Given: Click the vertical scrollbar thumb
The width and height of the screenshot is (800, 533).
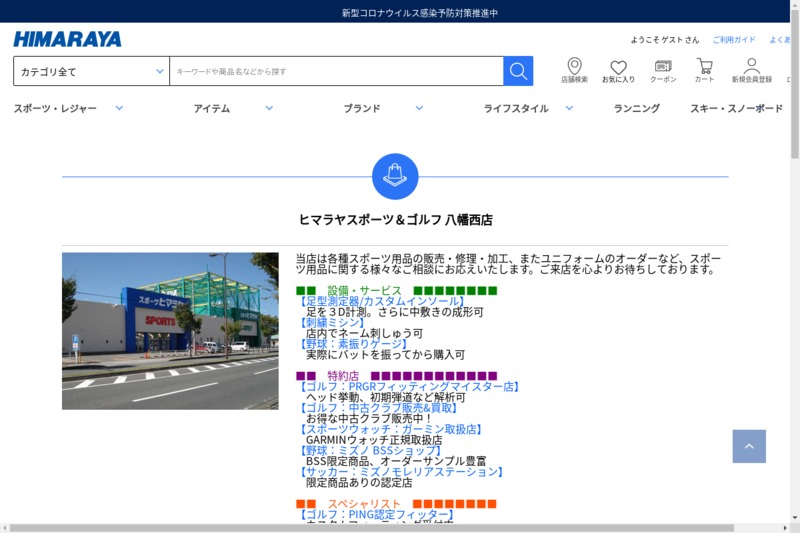Looking at the screenshot, I should [x=795, y=82].
